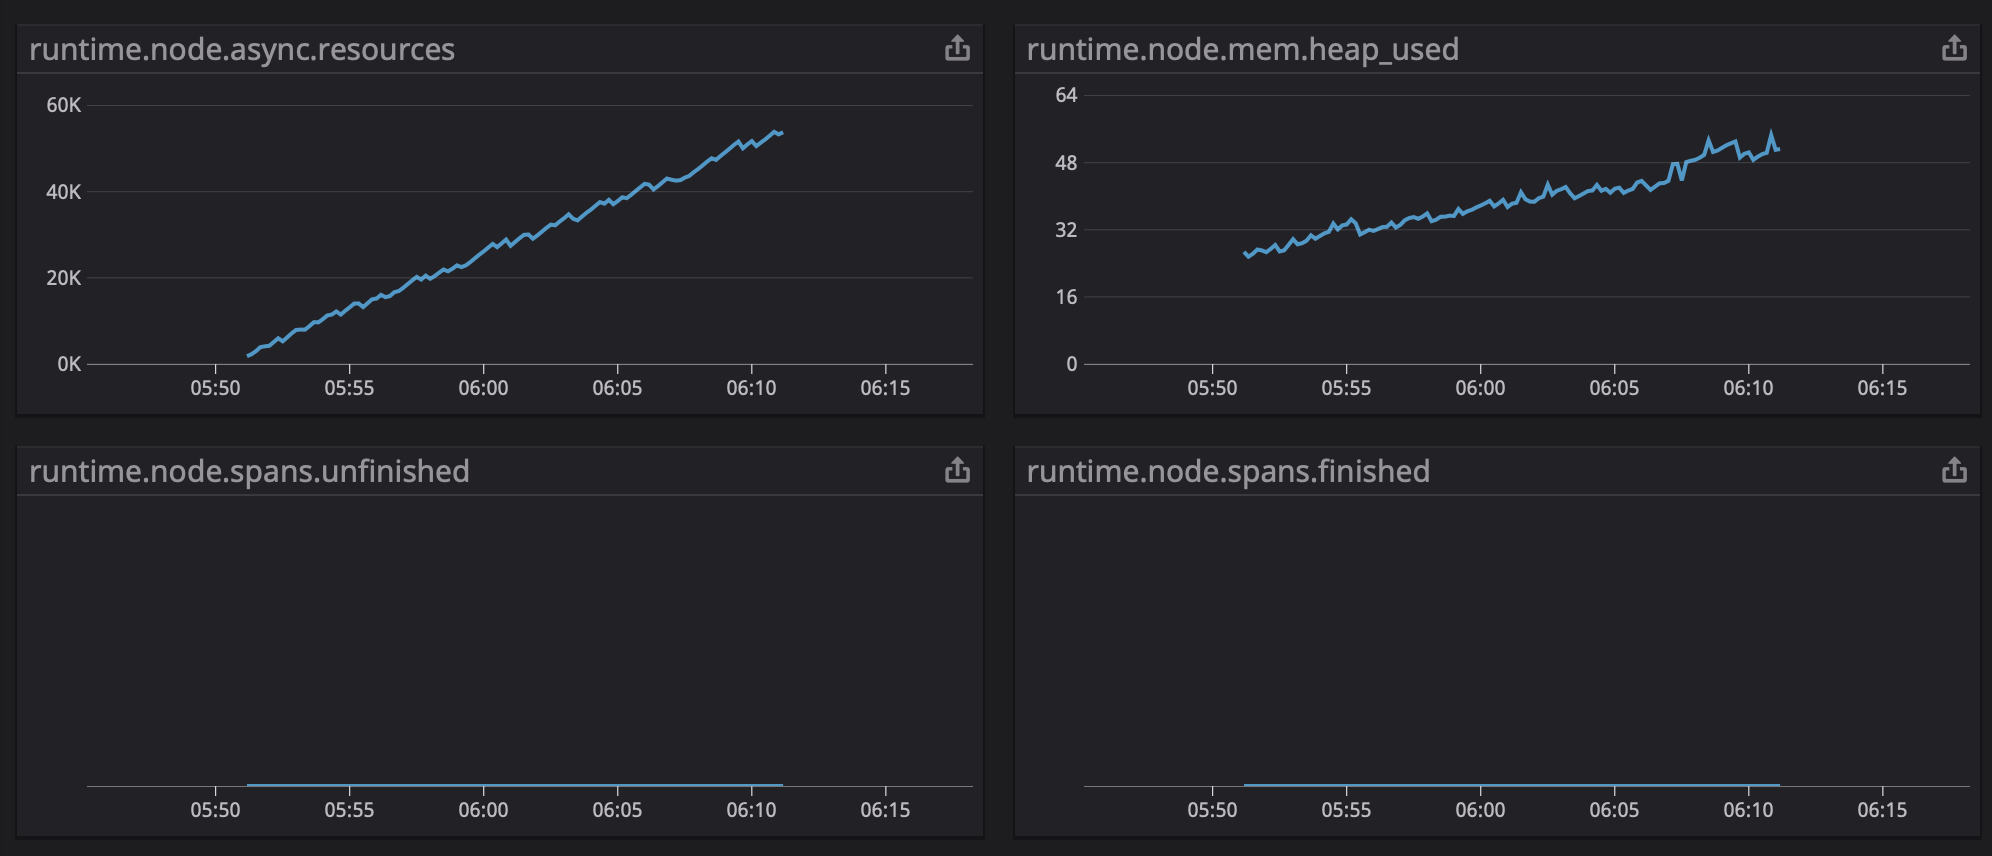Image resolution: width=1992 pixels, height=856 pixels.
Task: Open the runtime.node.spans.finished title
Action: [1228, 471]
